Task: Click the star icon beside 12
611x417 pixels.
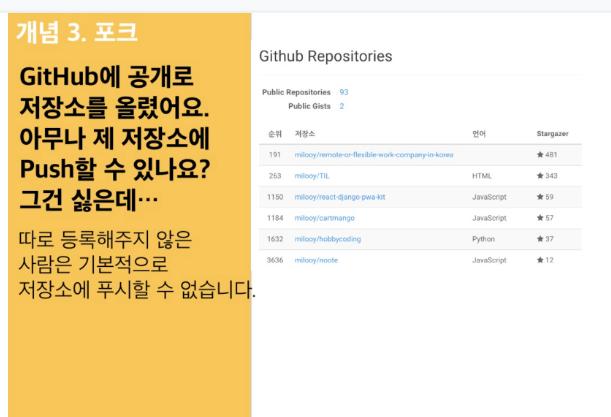Action: [540, 260]
